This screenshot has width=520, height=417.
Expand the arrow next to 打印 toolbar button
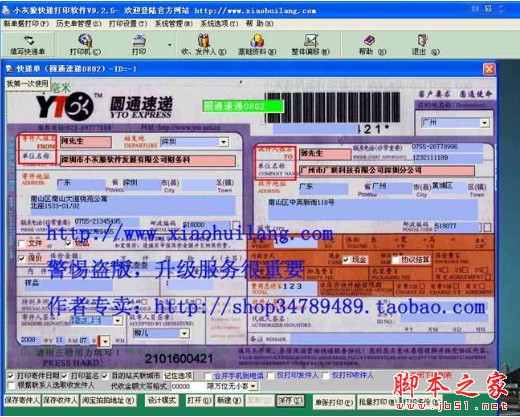pos(169,45)
